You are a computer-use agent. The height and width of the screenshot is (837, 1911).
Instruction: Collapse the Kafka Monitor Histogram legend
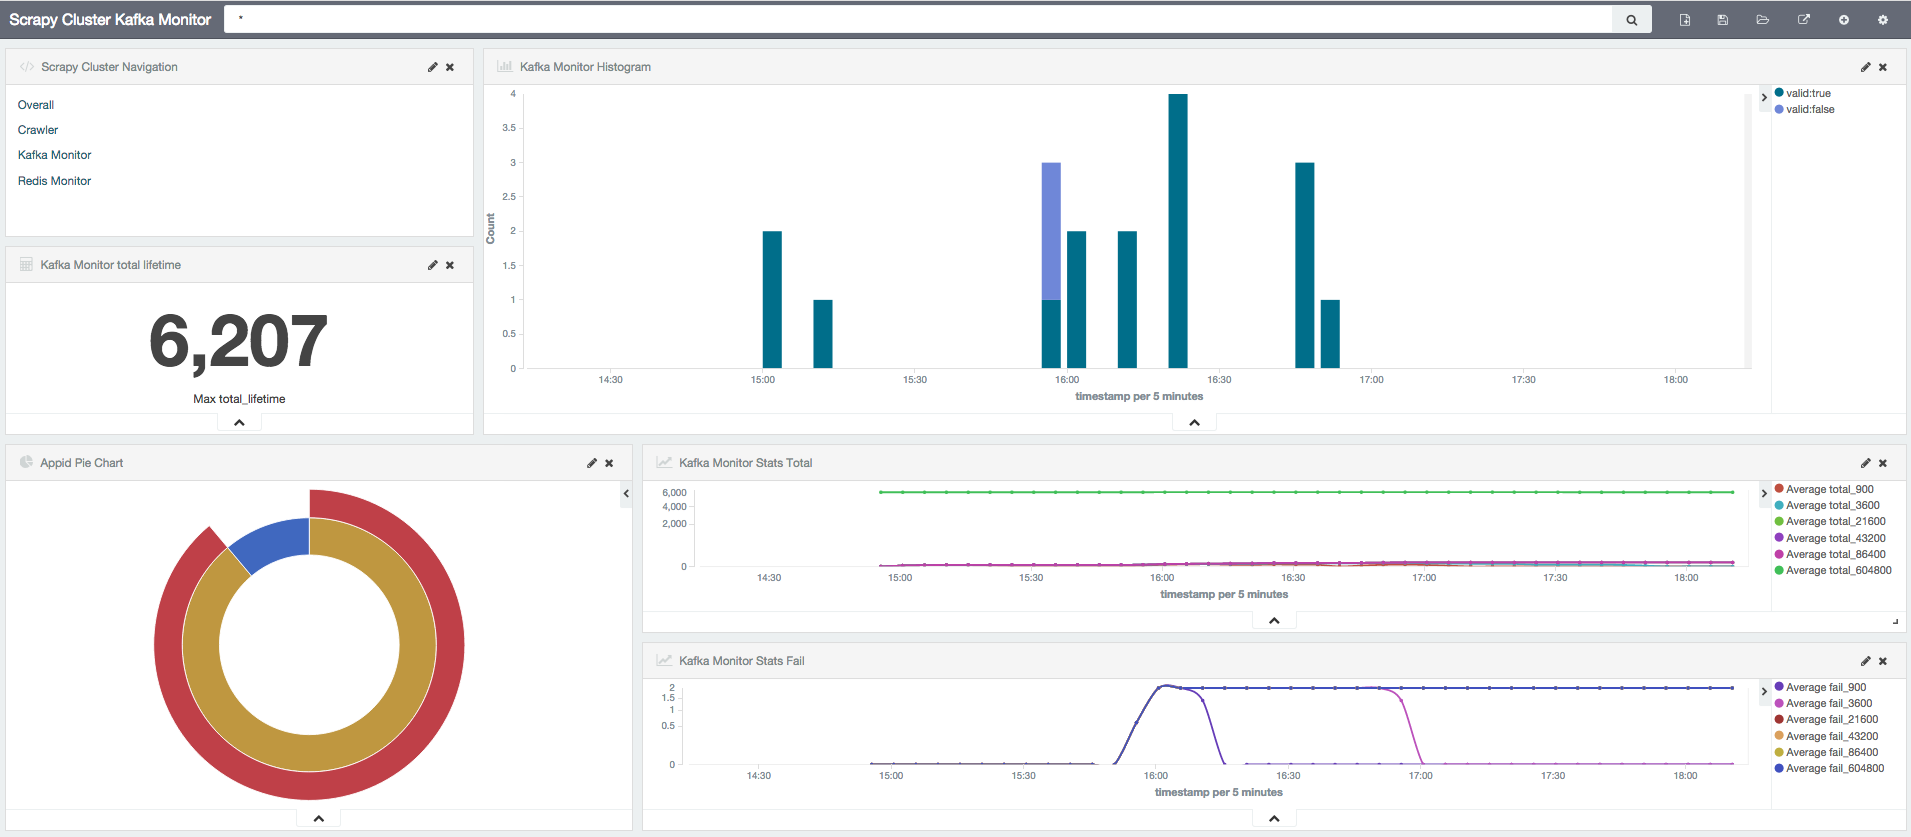click(1764, 97)
